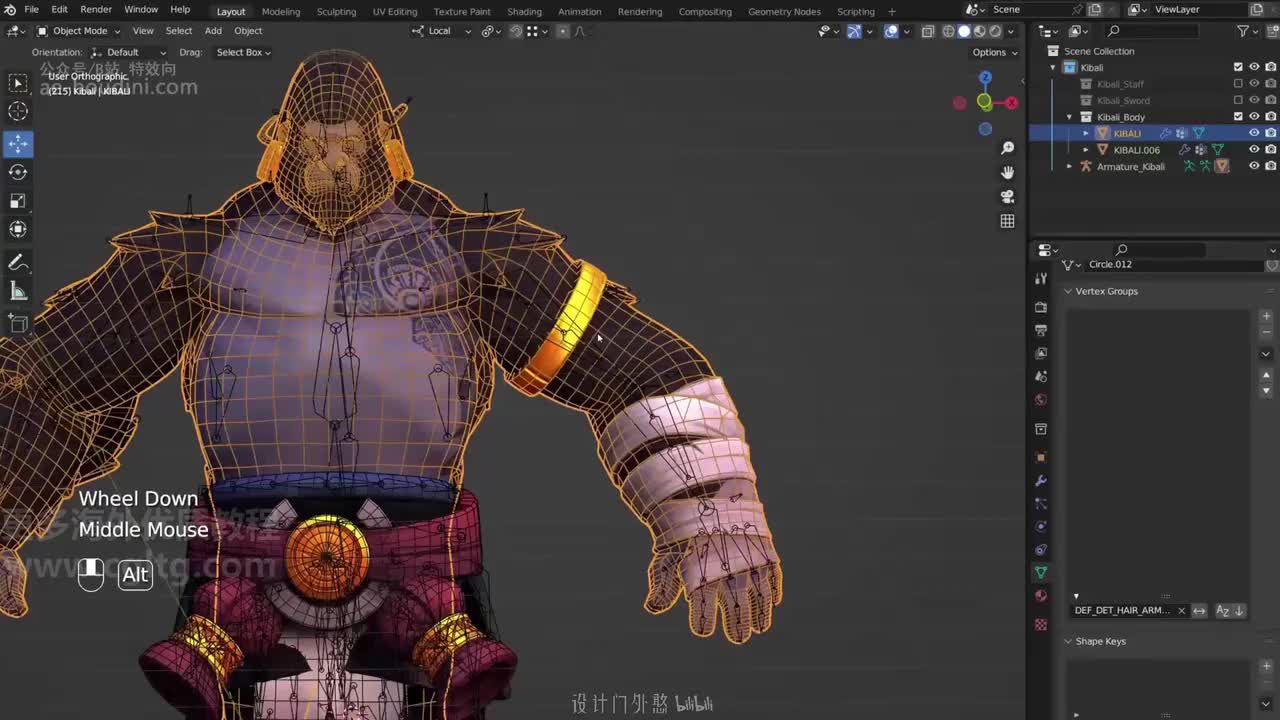The image size is (1280, 720).
Task: Hide Armature_Kibali in the viewport
Action: click(x=1254, y=166)
